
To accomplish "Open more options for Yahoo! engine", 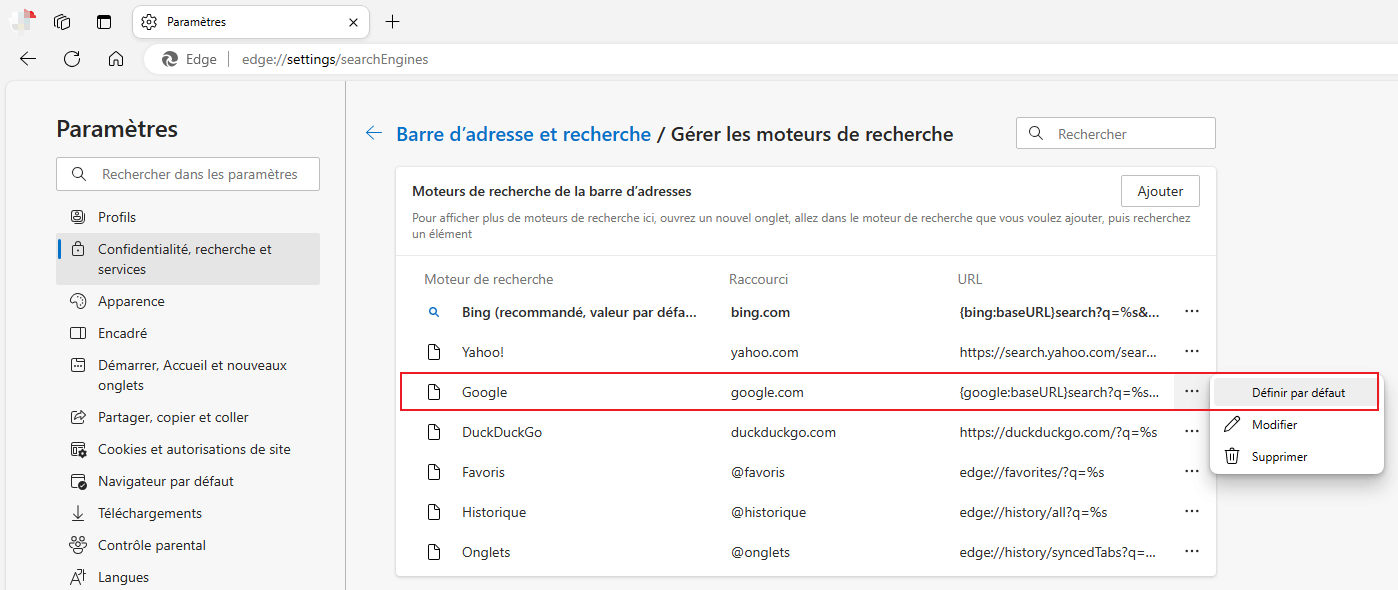I will point(1191,351).
